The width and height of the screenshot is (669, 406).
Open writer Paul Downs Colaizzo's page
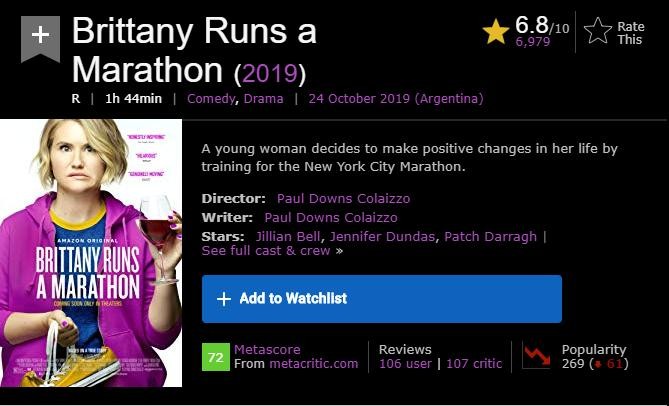click(x=331, y=217)
